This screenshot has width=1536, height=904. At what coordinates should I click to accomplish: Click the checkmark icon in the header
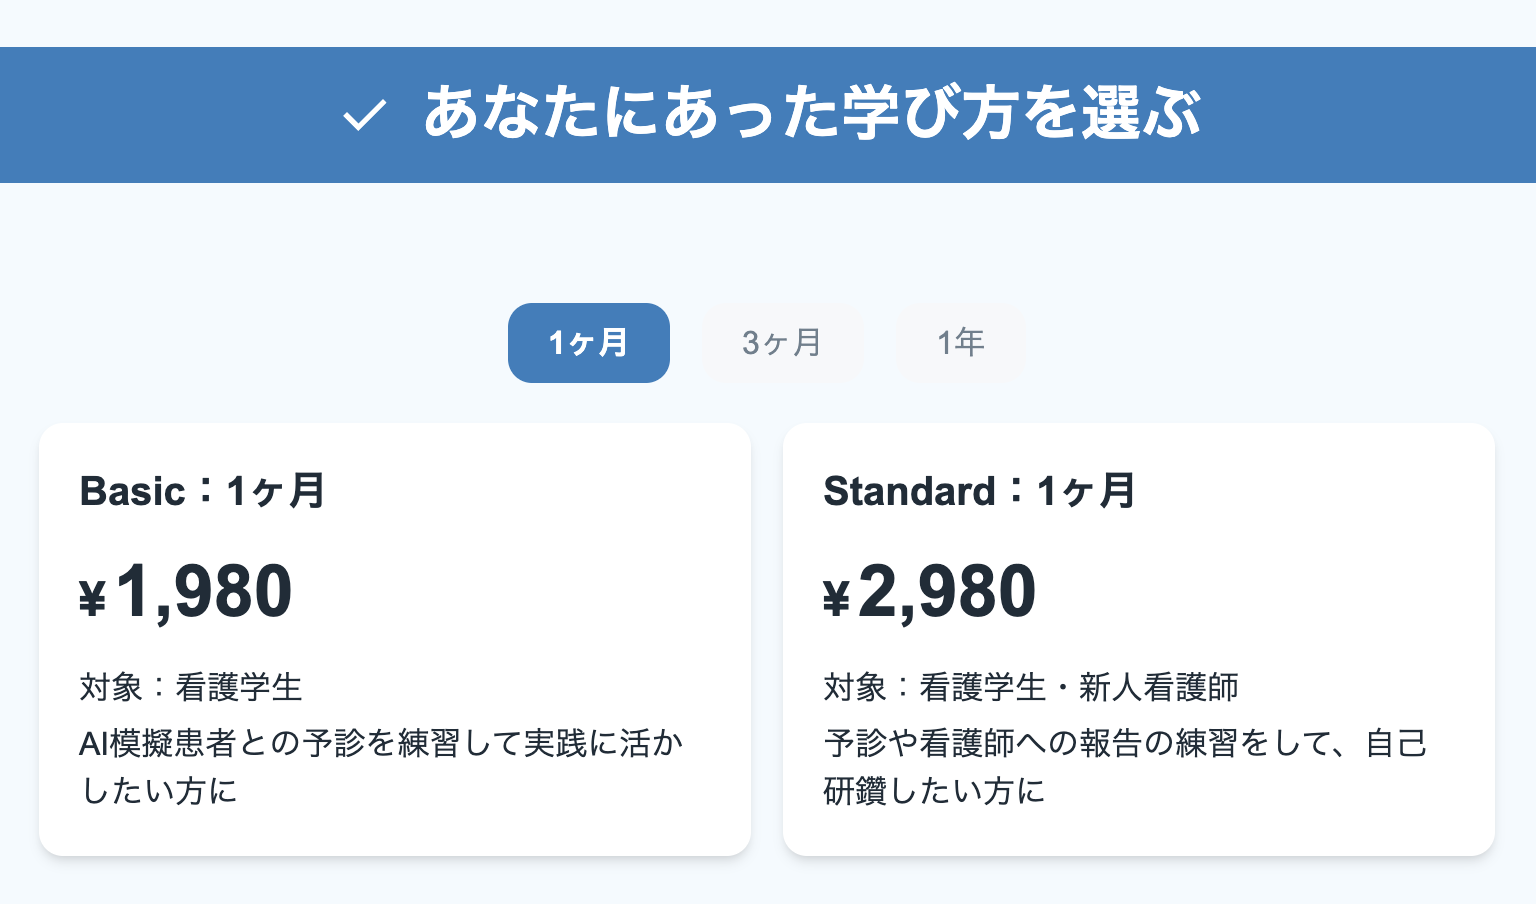(364, 115)
